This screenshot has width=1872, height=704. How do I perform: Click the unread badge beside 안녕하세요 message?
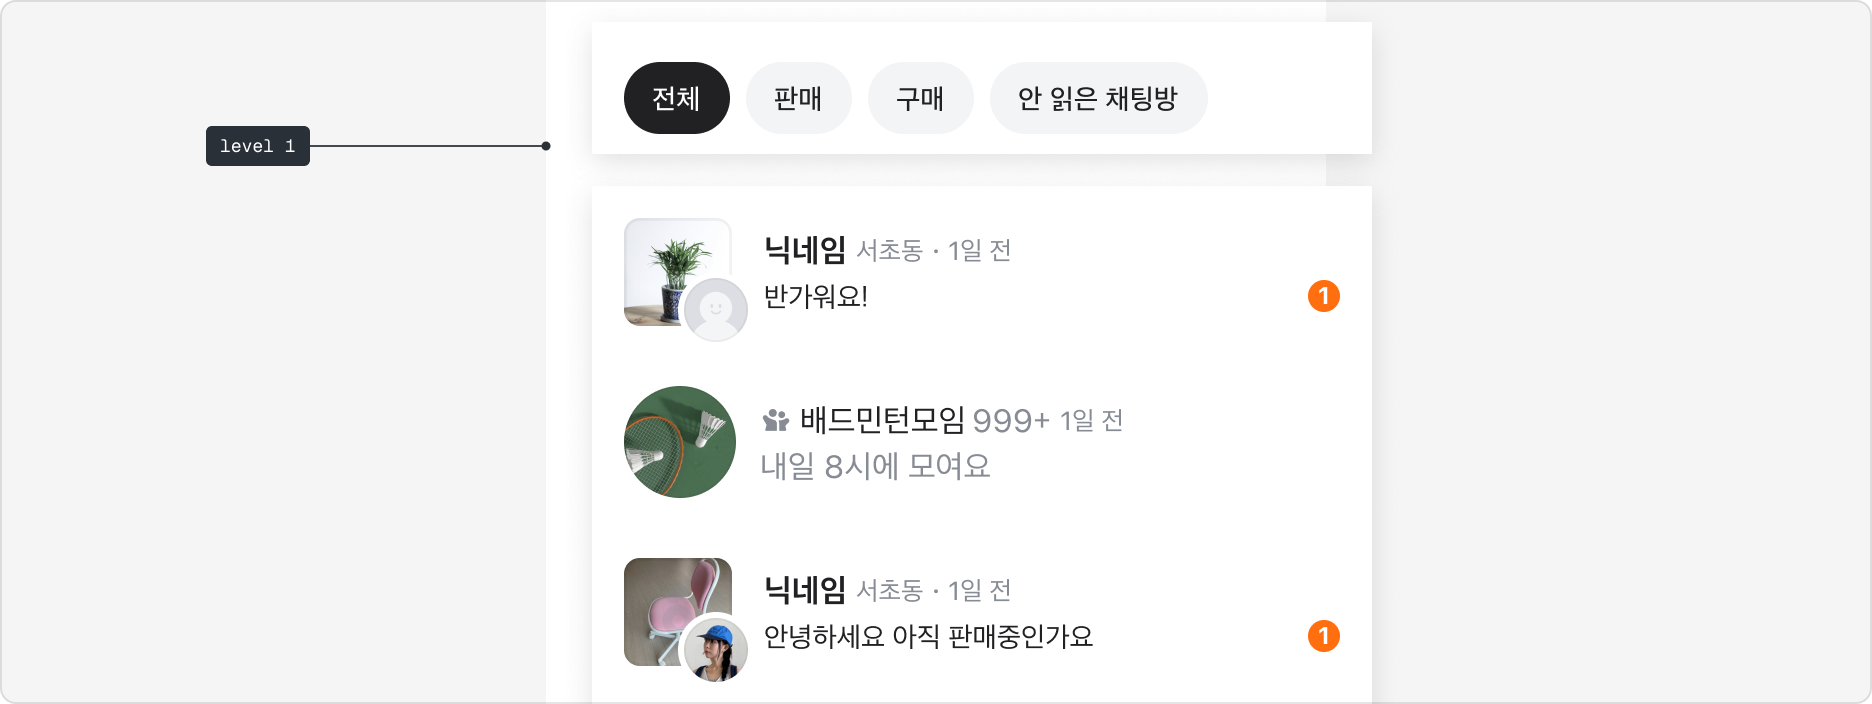pyautogui.click(x=1323, y=636)
